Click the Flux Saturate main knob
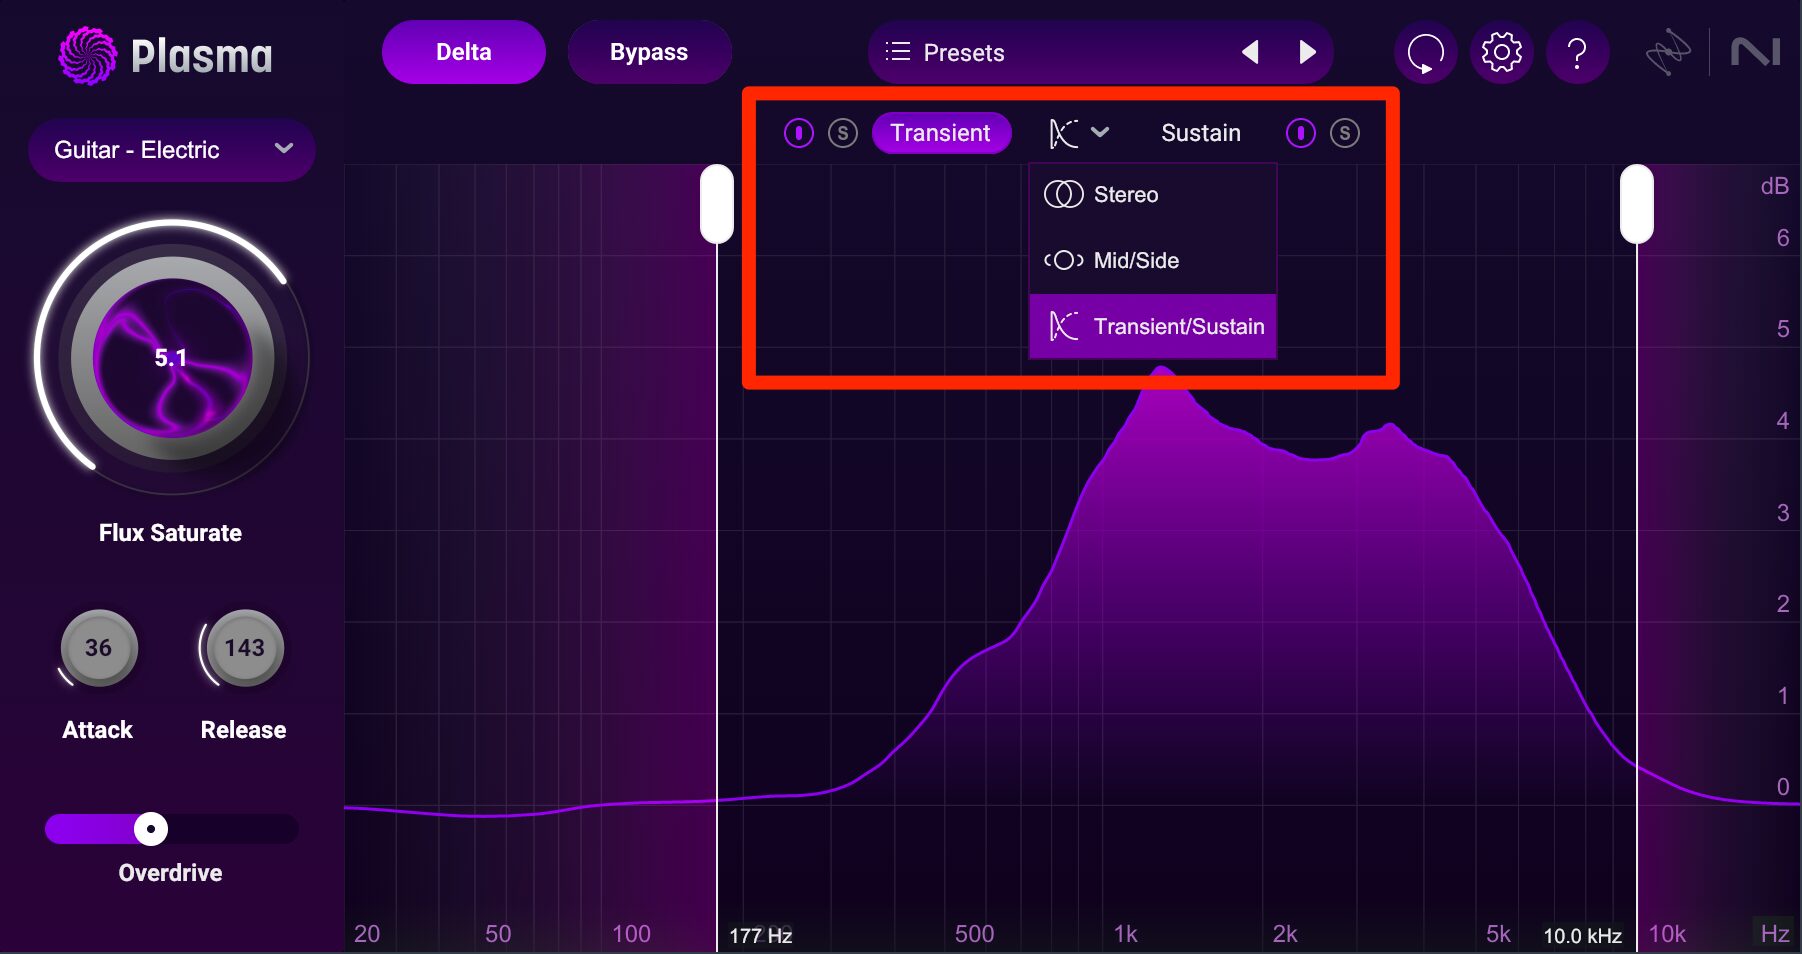Image resolution: width=1802 pixels, height=954 pixels. (x=172, y=358)
